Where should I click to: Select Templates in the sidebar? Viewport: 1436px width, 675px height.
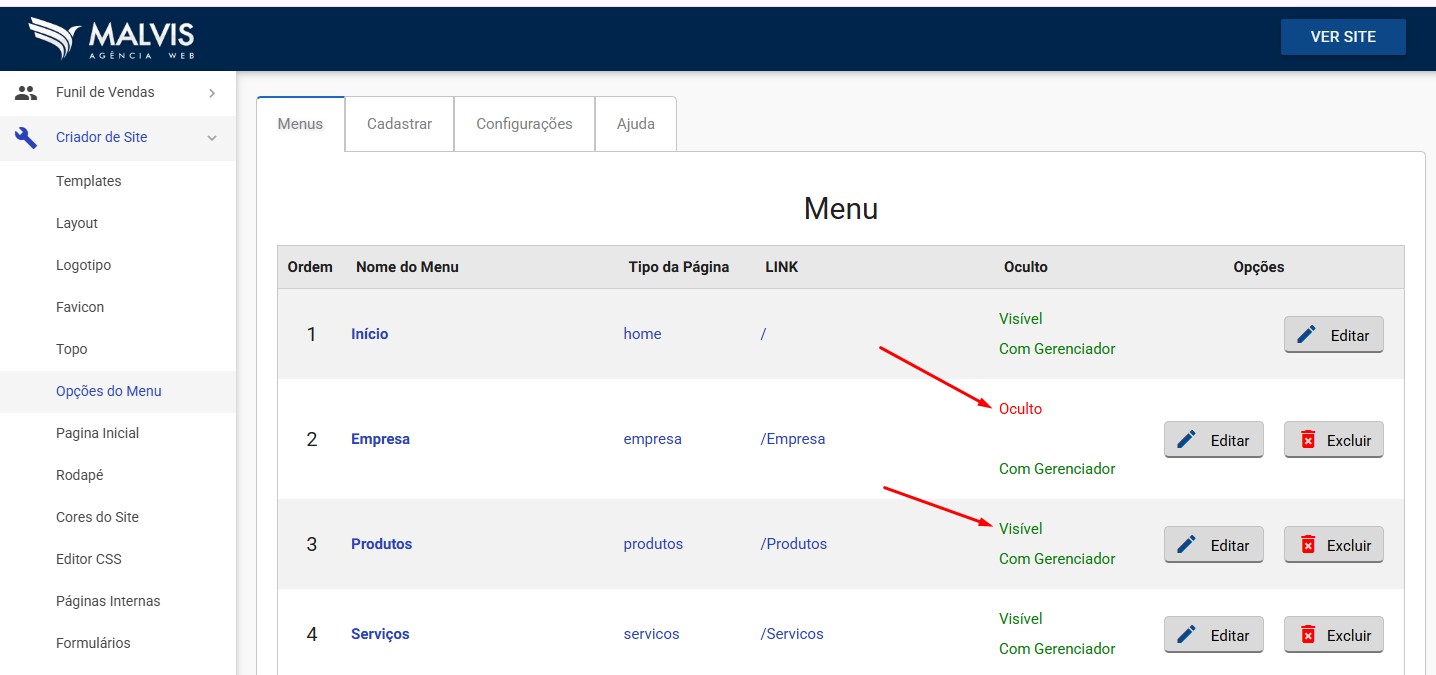88,181
